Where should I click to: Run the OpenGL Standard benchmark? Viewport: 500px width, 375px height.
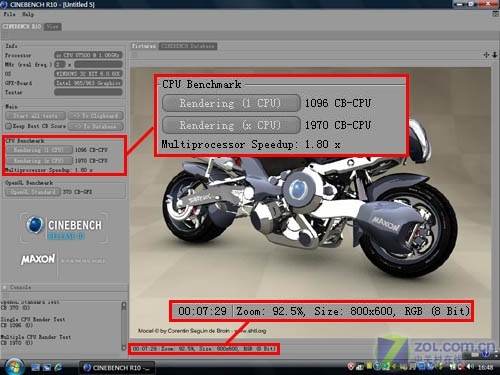33,192
